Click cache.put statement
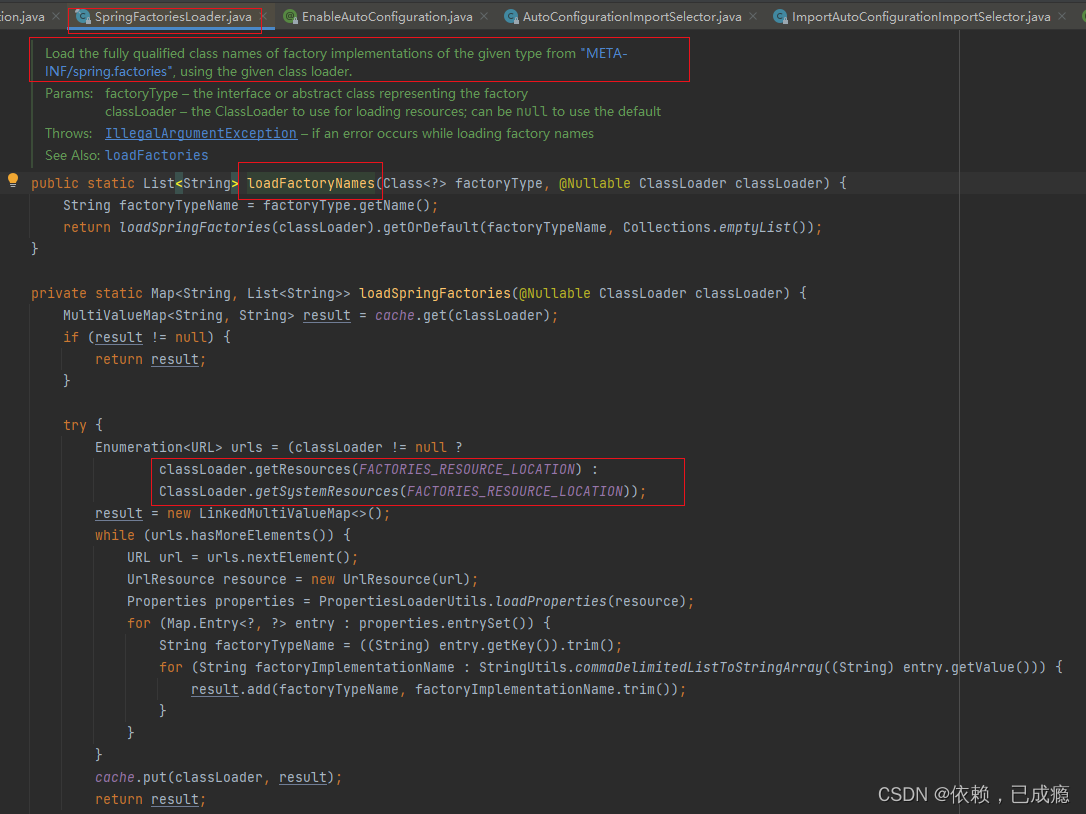 pos(219,777)
